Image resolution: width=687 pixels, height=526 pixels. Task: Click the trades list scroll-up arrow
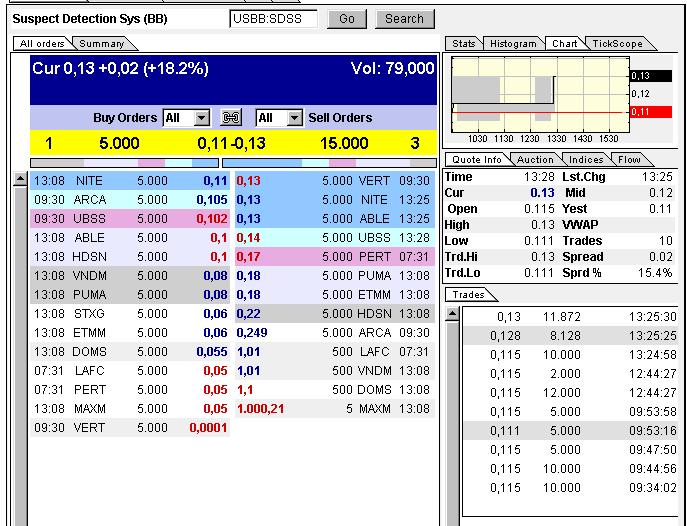452,315
